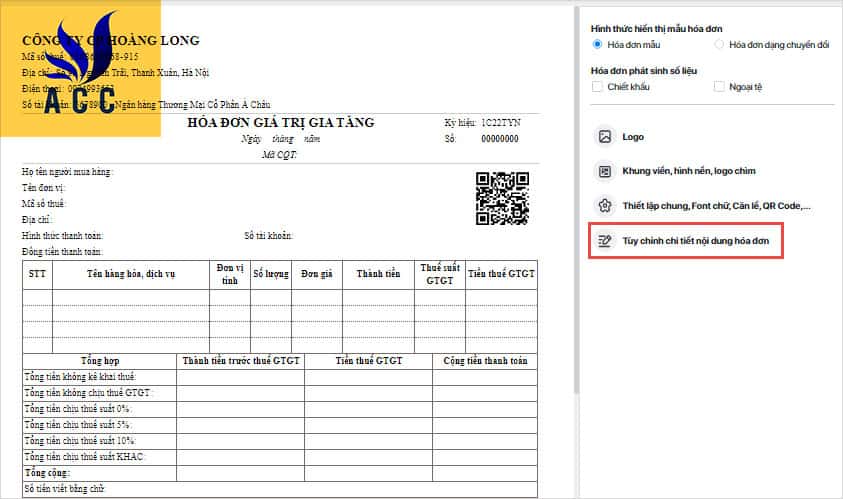Open the Logo settings label
The height and width of the screenshot is (499, 843).
click(633, 137)
